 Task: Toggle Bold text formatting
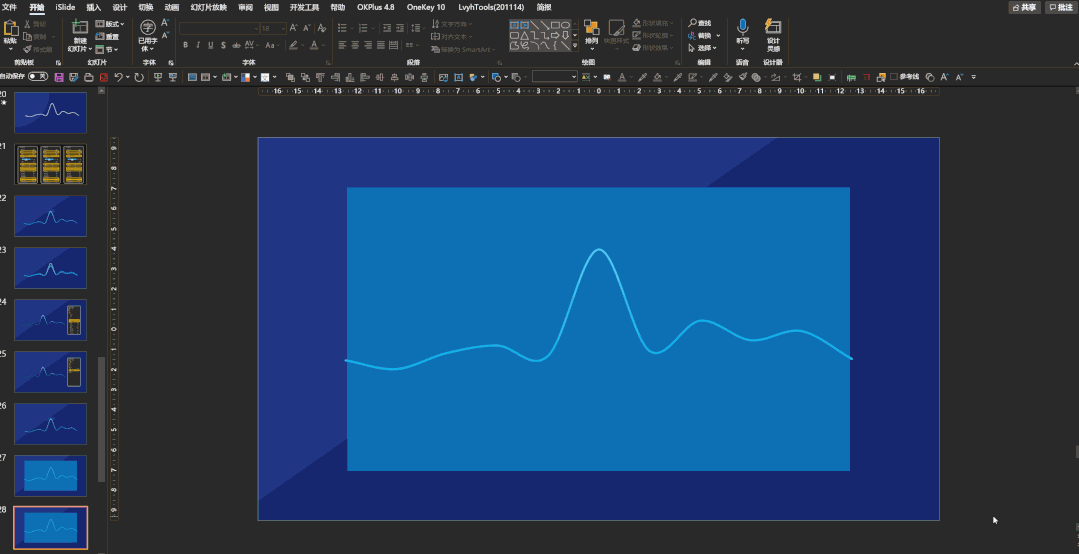185,45
